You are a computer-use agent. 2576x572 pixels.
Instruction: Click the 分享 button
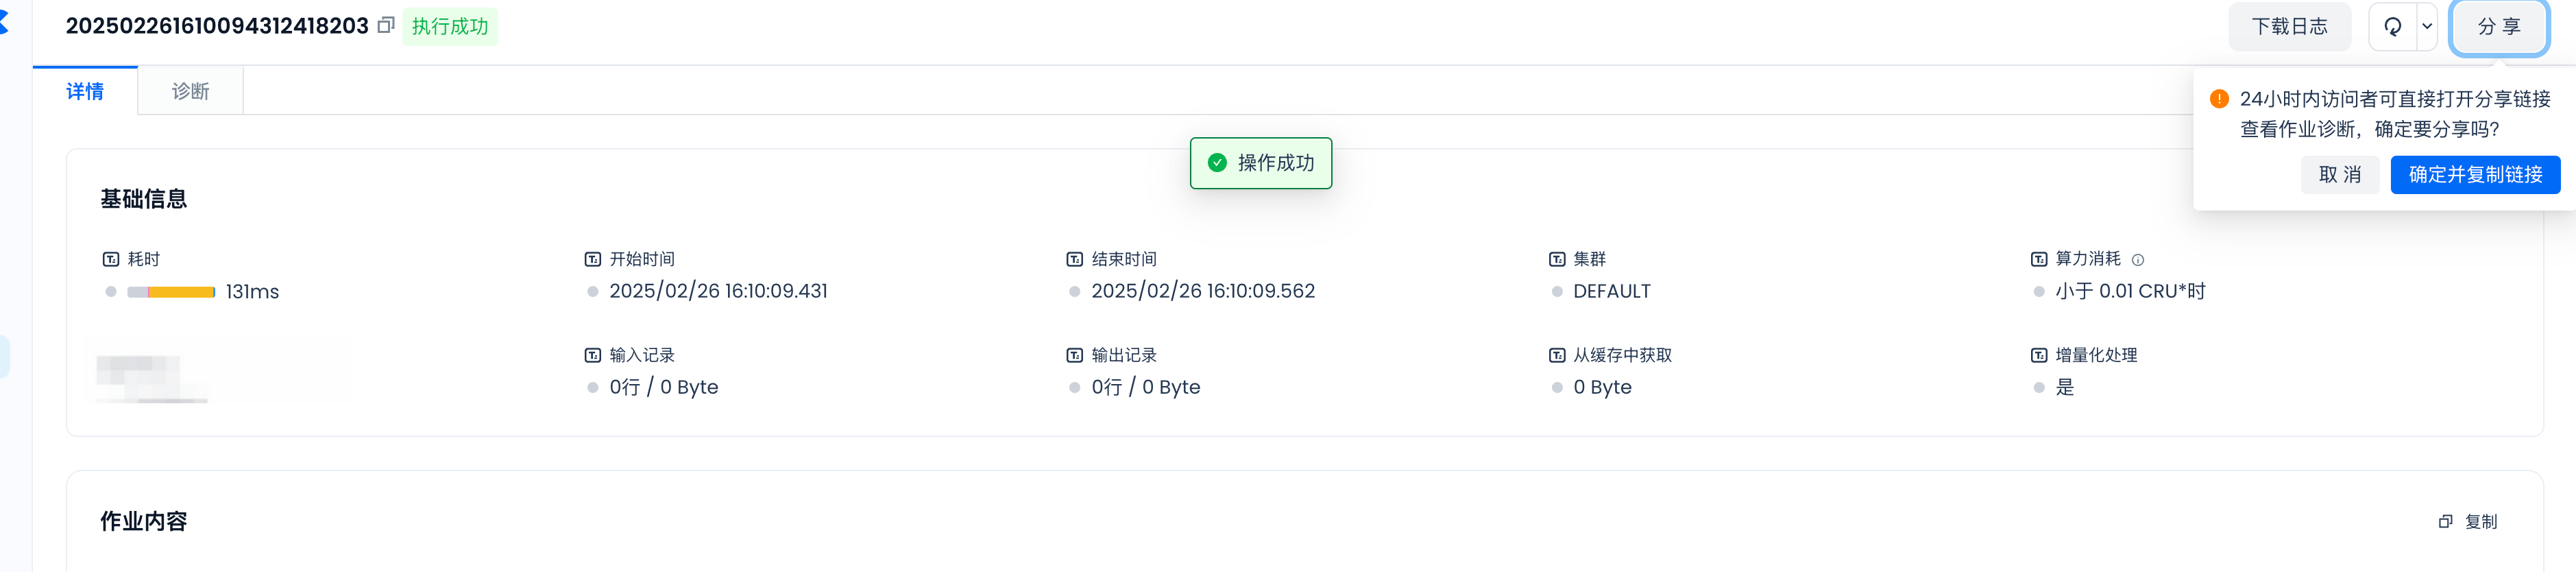coord(2498,27)
